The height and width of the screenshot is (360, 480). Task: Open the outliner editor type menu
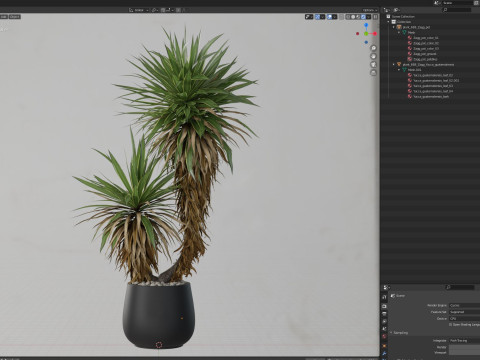click(x=387, y=10)
